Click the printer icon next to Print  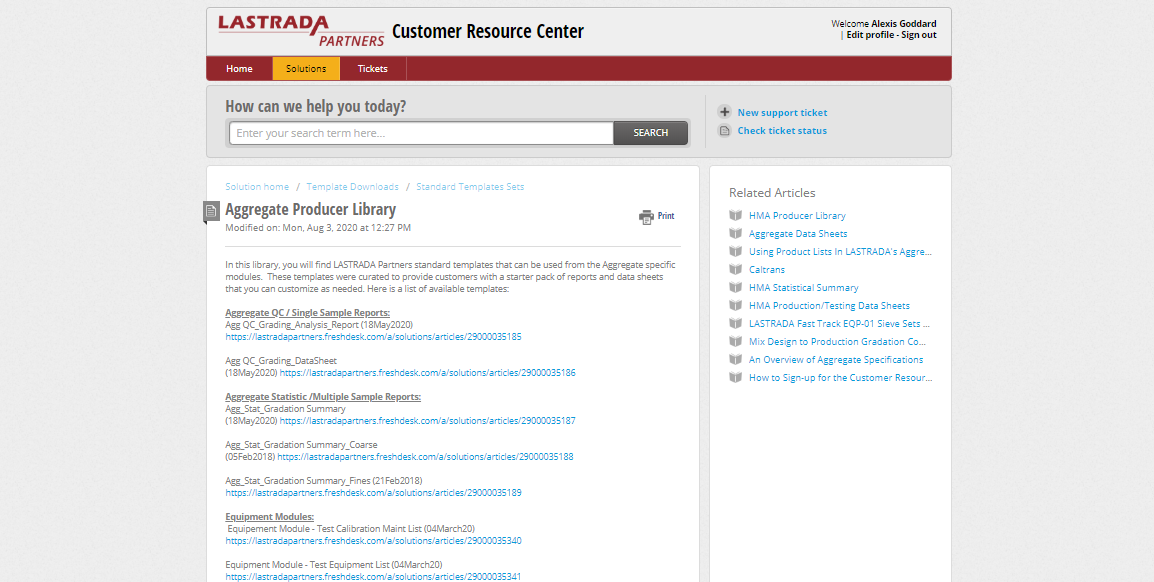pos(646,216)
